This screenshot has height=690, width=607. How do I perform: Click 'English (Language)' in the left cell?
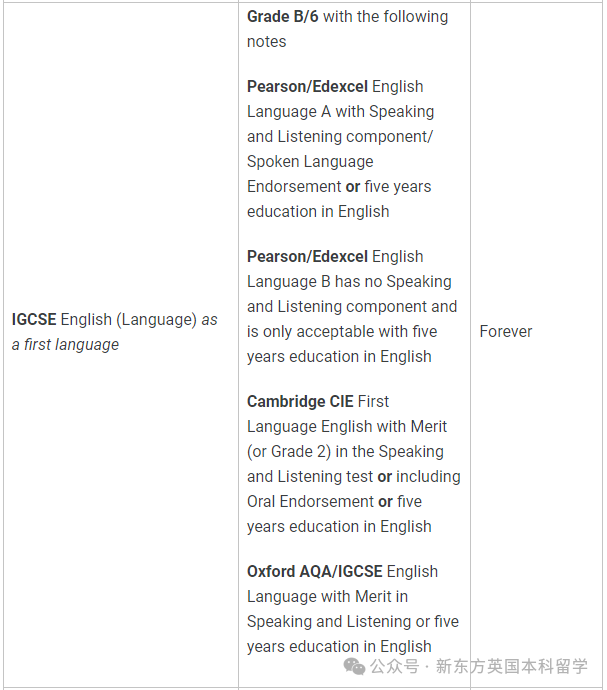[x=129, y=319]
